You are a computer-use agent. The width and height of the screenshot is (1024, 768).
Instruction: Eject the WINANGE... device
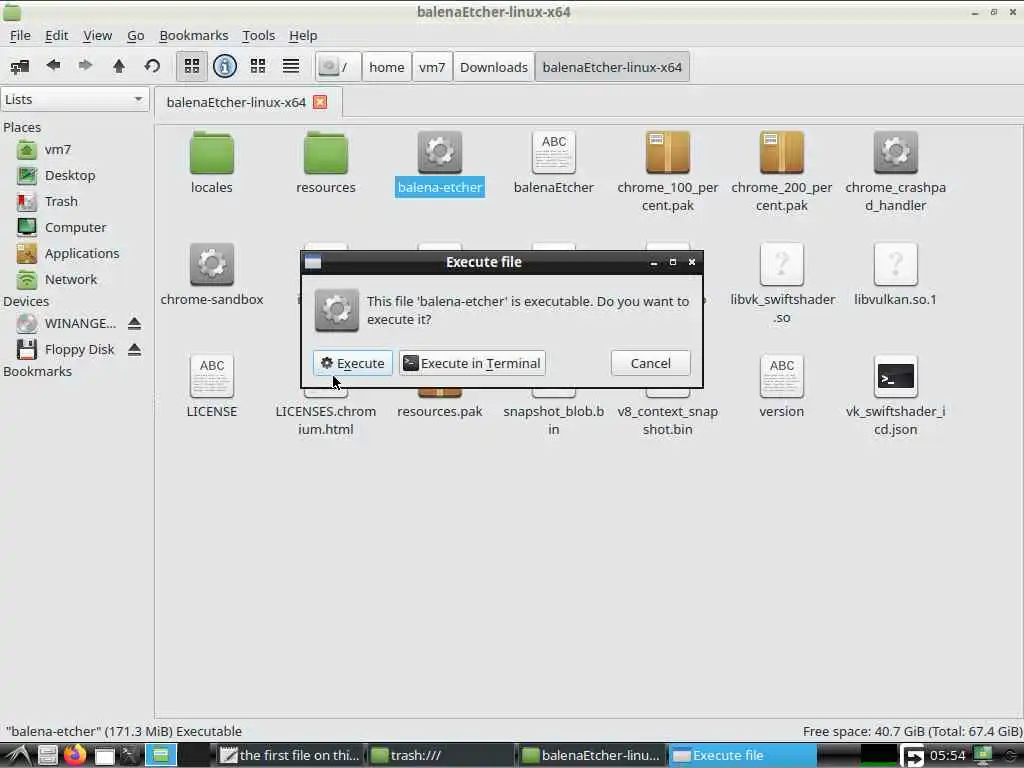pyautogui.click(x=135, y=323)
